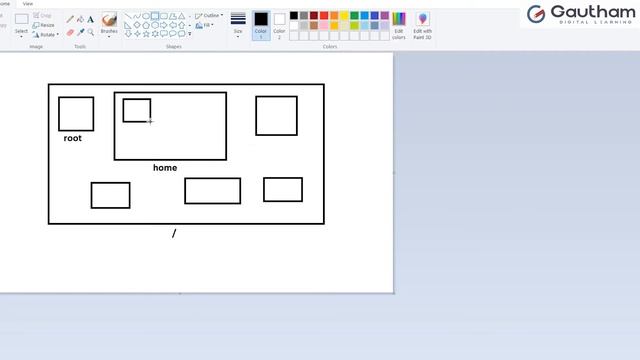Choose the Cloud callout shape
Viewport: 640px width, 360px height.
click(x=182, y=34)
